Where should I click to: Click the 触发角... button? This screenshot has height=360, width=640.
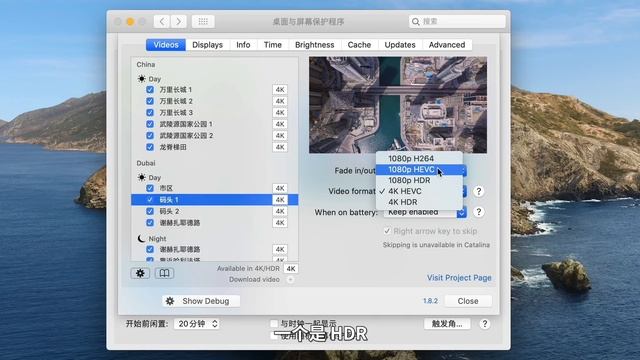(x=447, y=324)
